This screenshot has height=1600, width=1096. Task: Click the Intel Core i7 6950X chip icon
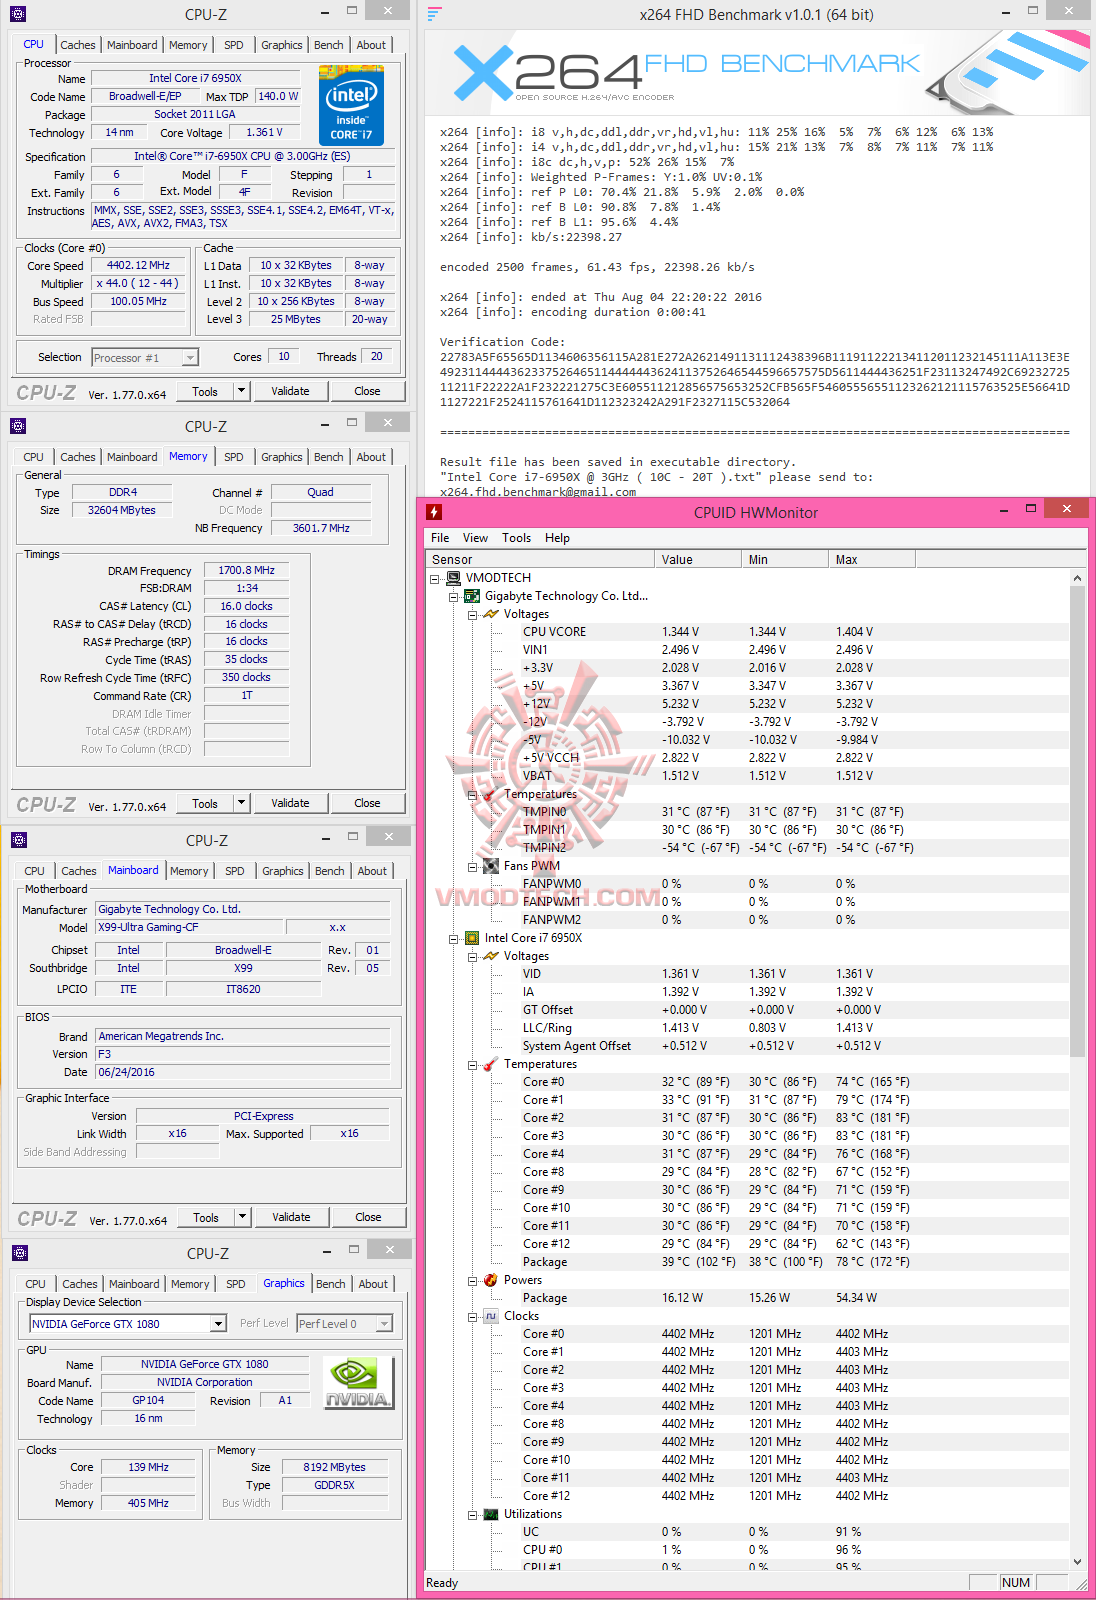tap(472, 938)
